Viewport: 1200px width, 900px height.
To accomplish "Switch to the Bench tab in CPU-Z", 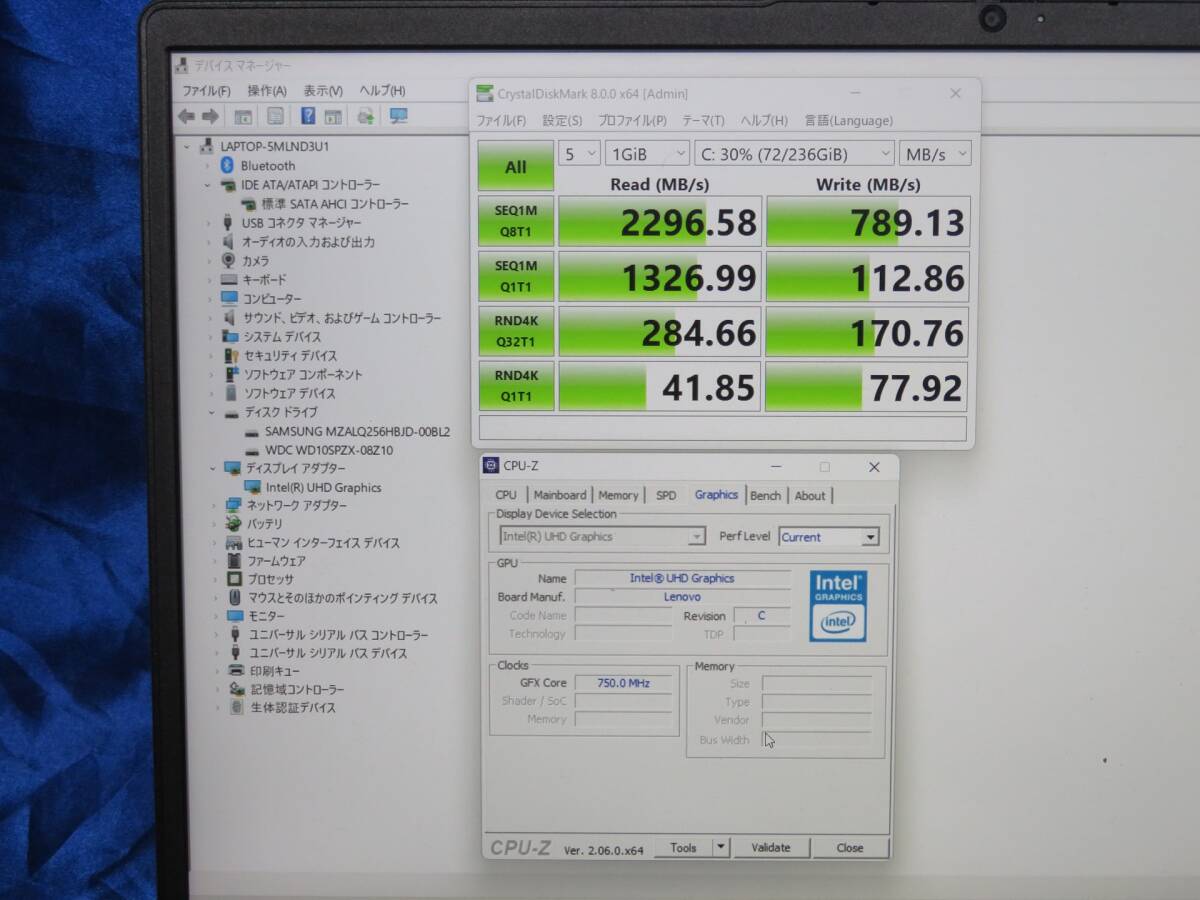I will 765,495.
